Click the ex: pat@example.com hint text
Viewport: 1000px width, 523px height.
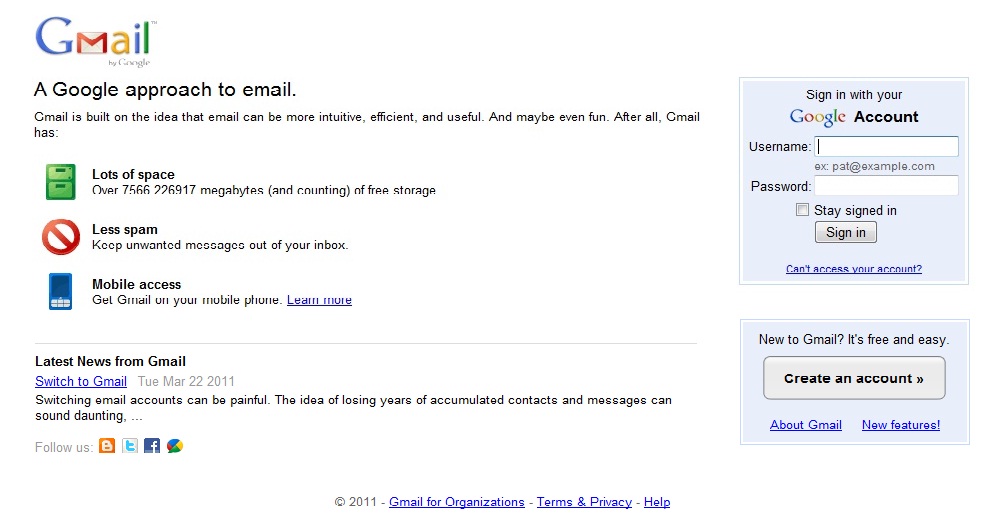pyautogui.click(x=874, y=166)
